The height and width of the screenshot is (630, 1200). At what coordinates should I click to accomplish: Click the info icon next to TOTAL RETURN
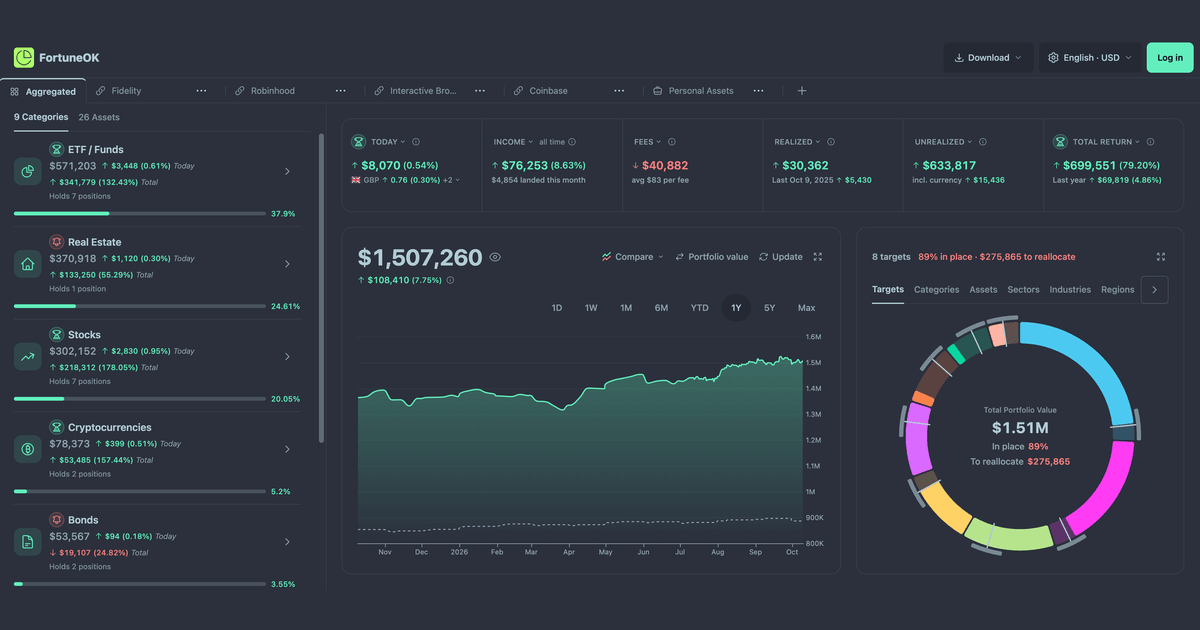point(1151,142)
